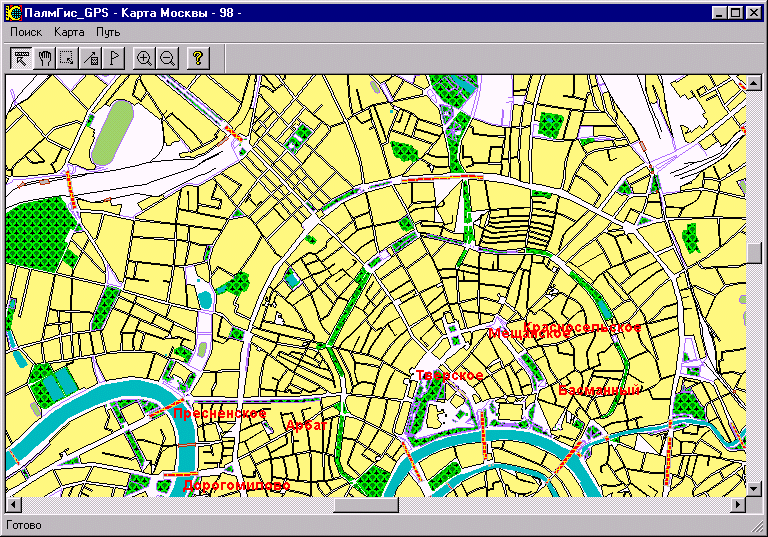The height and width of the screenshot is (537, 768).
Task: Click the vertical scrollbar thumb
Action: 754,253
